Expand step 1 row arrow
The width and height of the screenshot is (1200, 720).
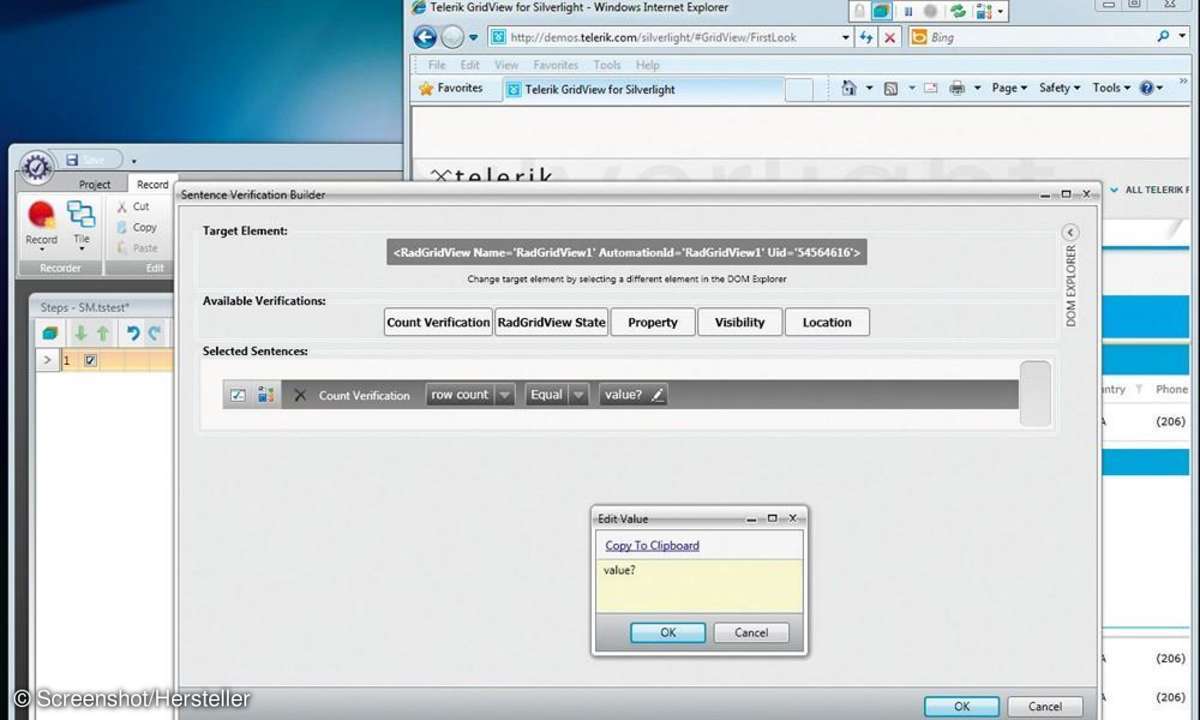click(x=46, y=360)
